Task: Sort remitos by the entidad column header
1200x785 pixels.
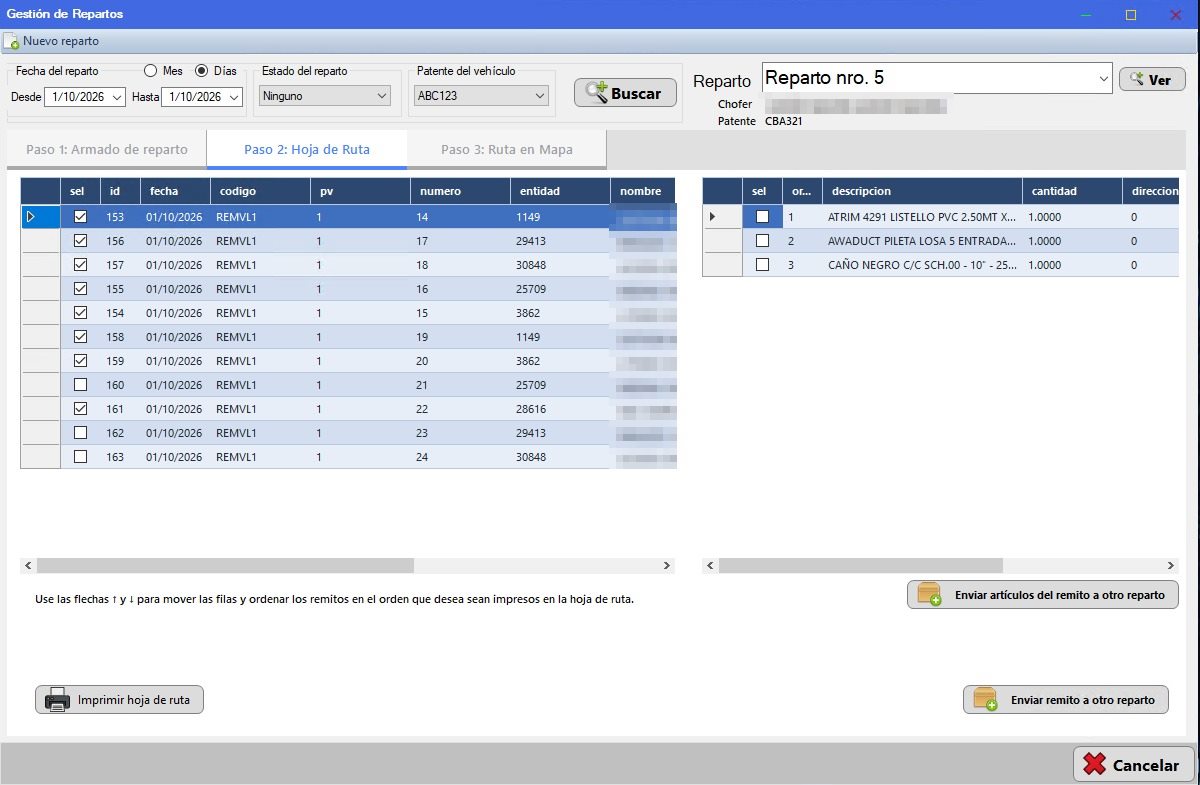Action: pos(560,191)
